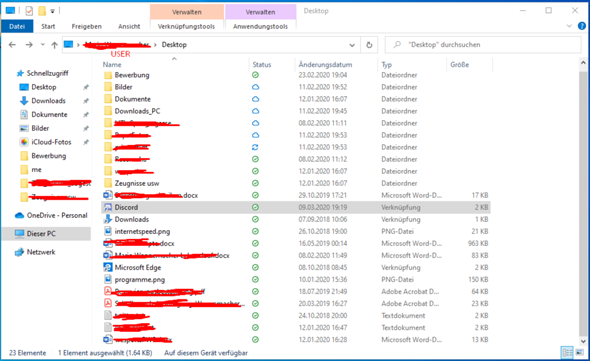
Task: Click the scrollbar down arrow
Action: 583,341
